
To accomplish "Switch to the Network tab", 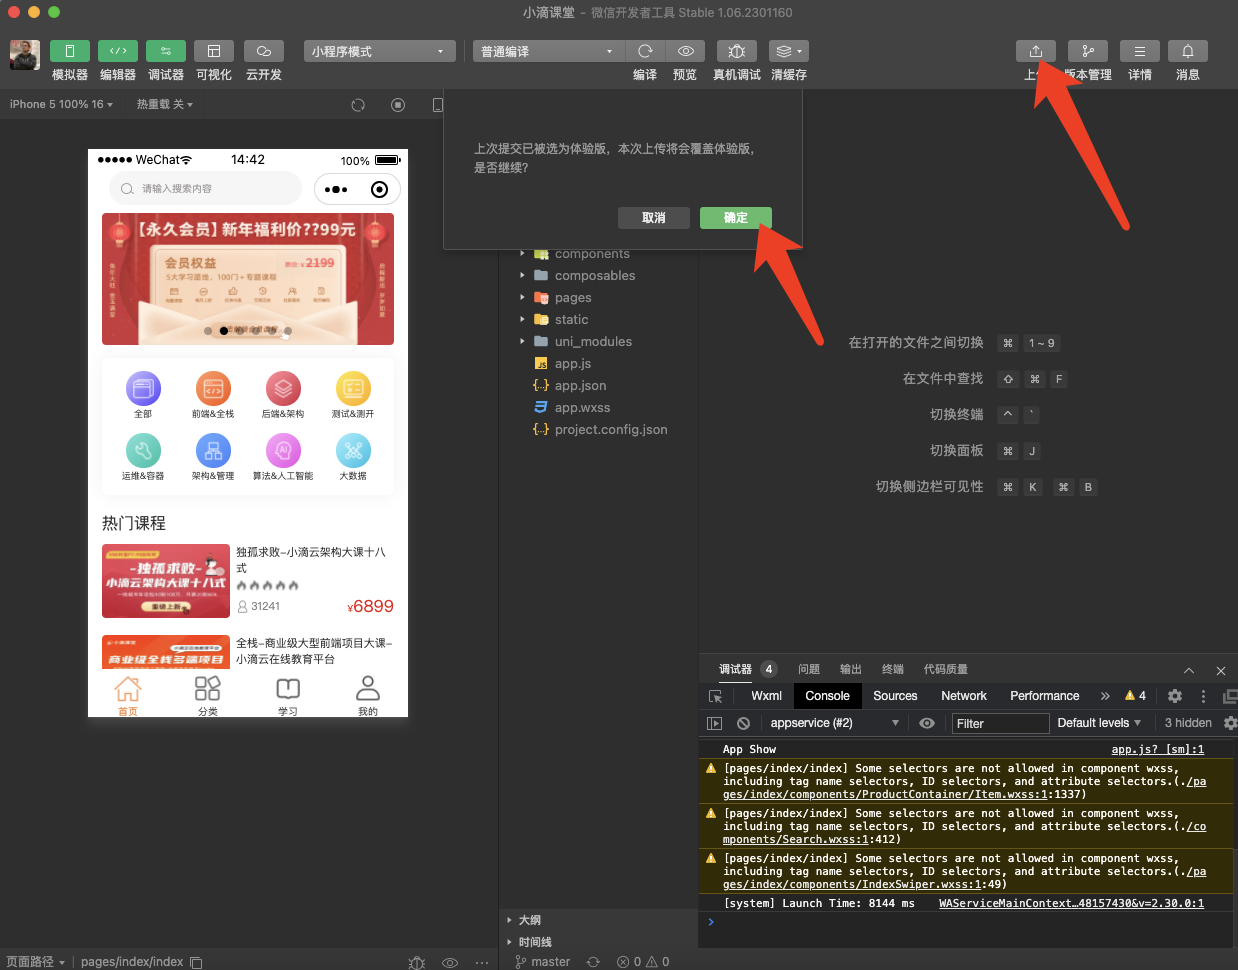I will (963, 696).
